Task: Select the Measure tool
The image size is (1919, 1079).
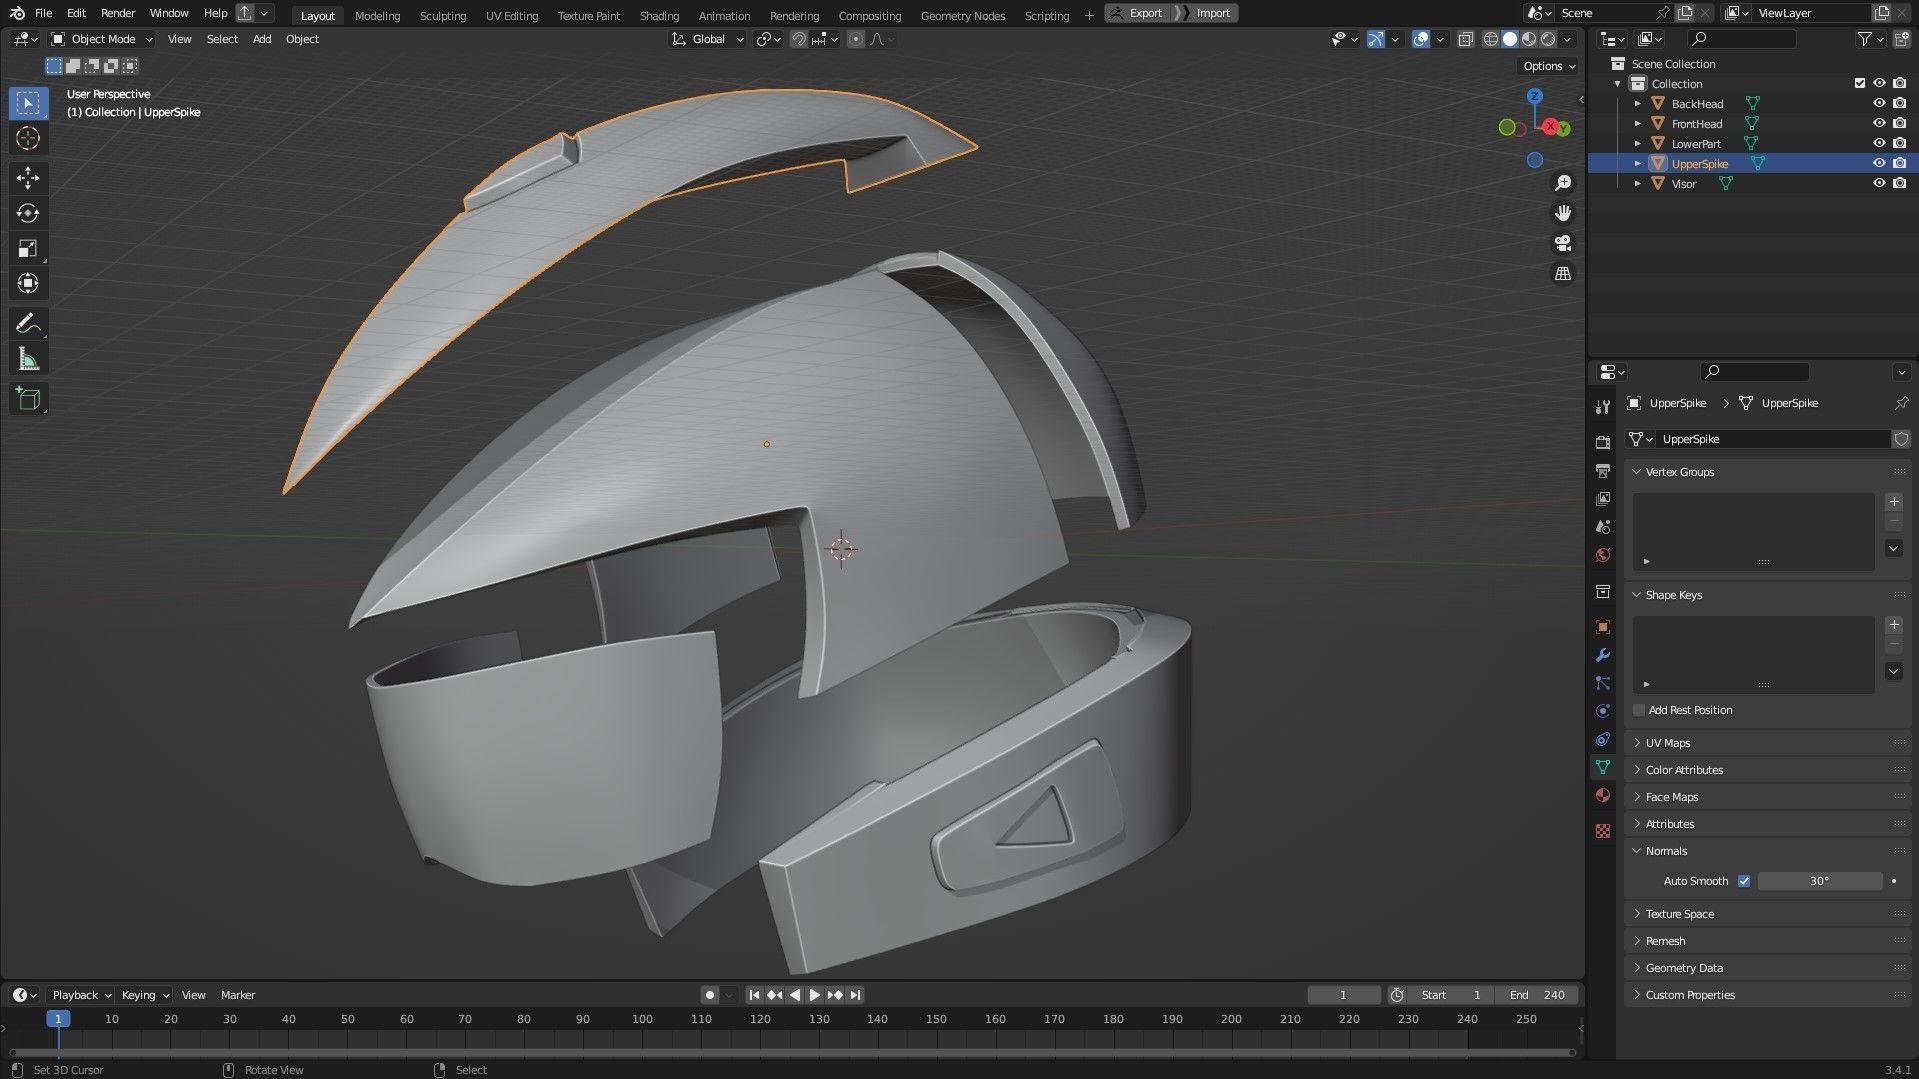Action: pyautogui.click(x=28, y=359)
